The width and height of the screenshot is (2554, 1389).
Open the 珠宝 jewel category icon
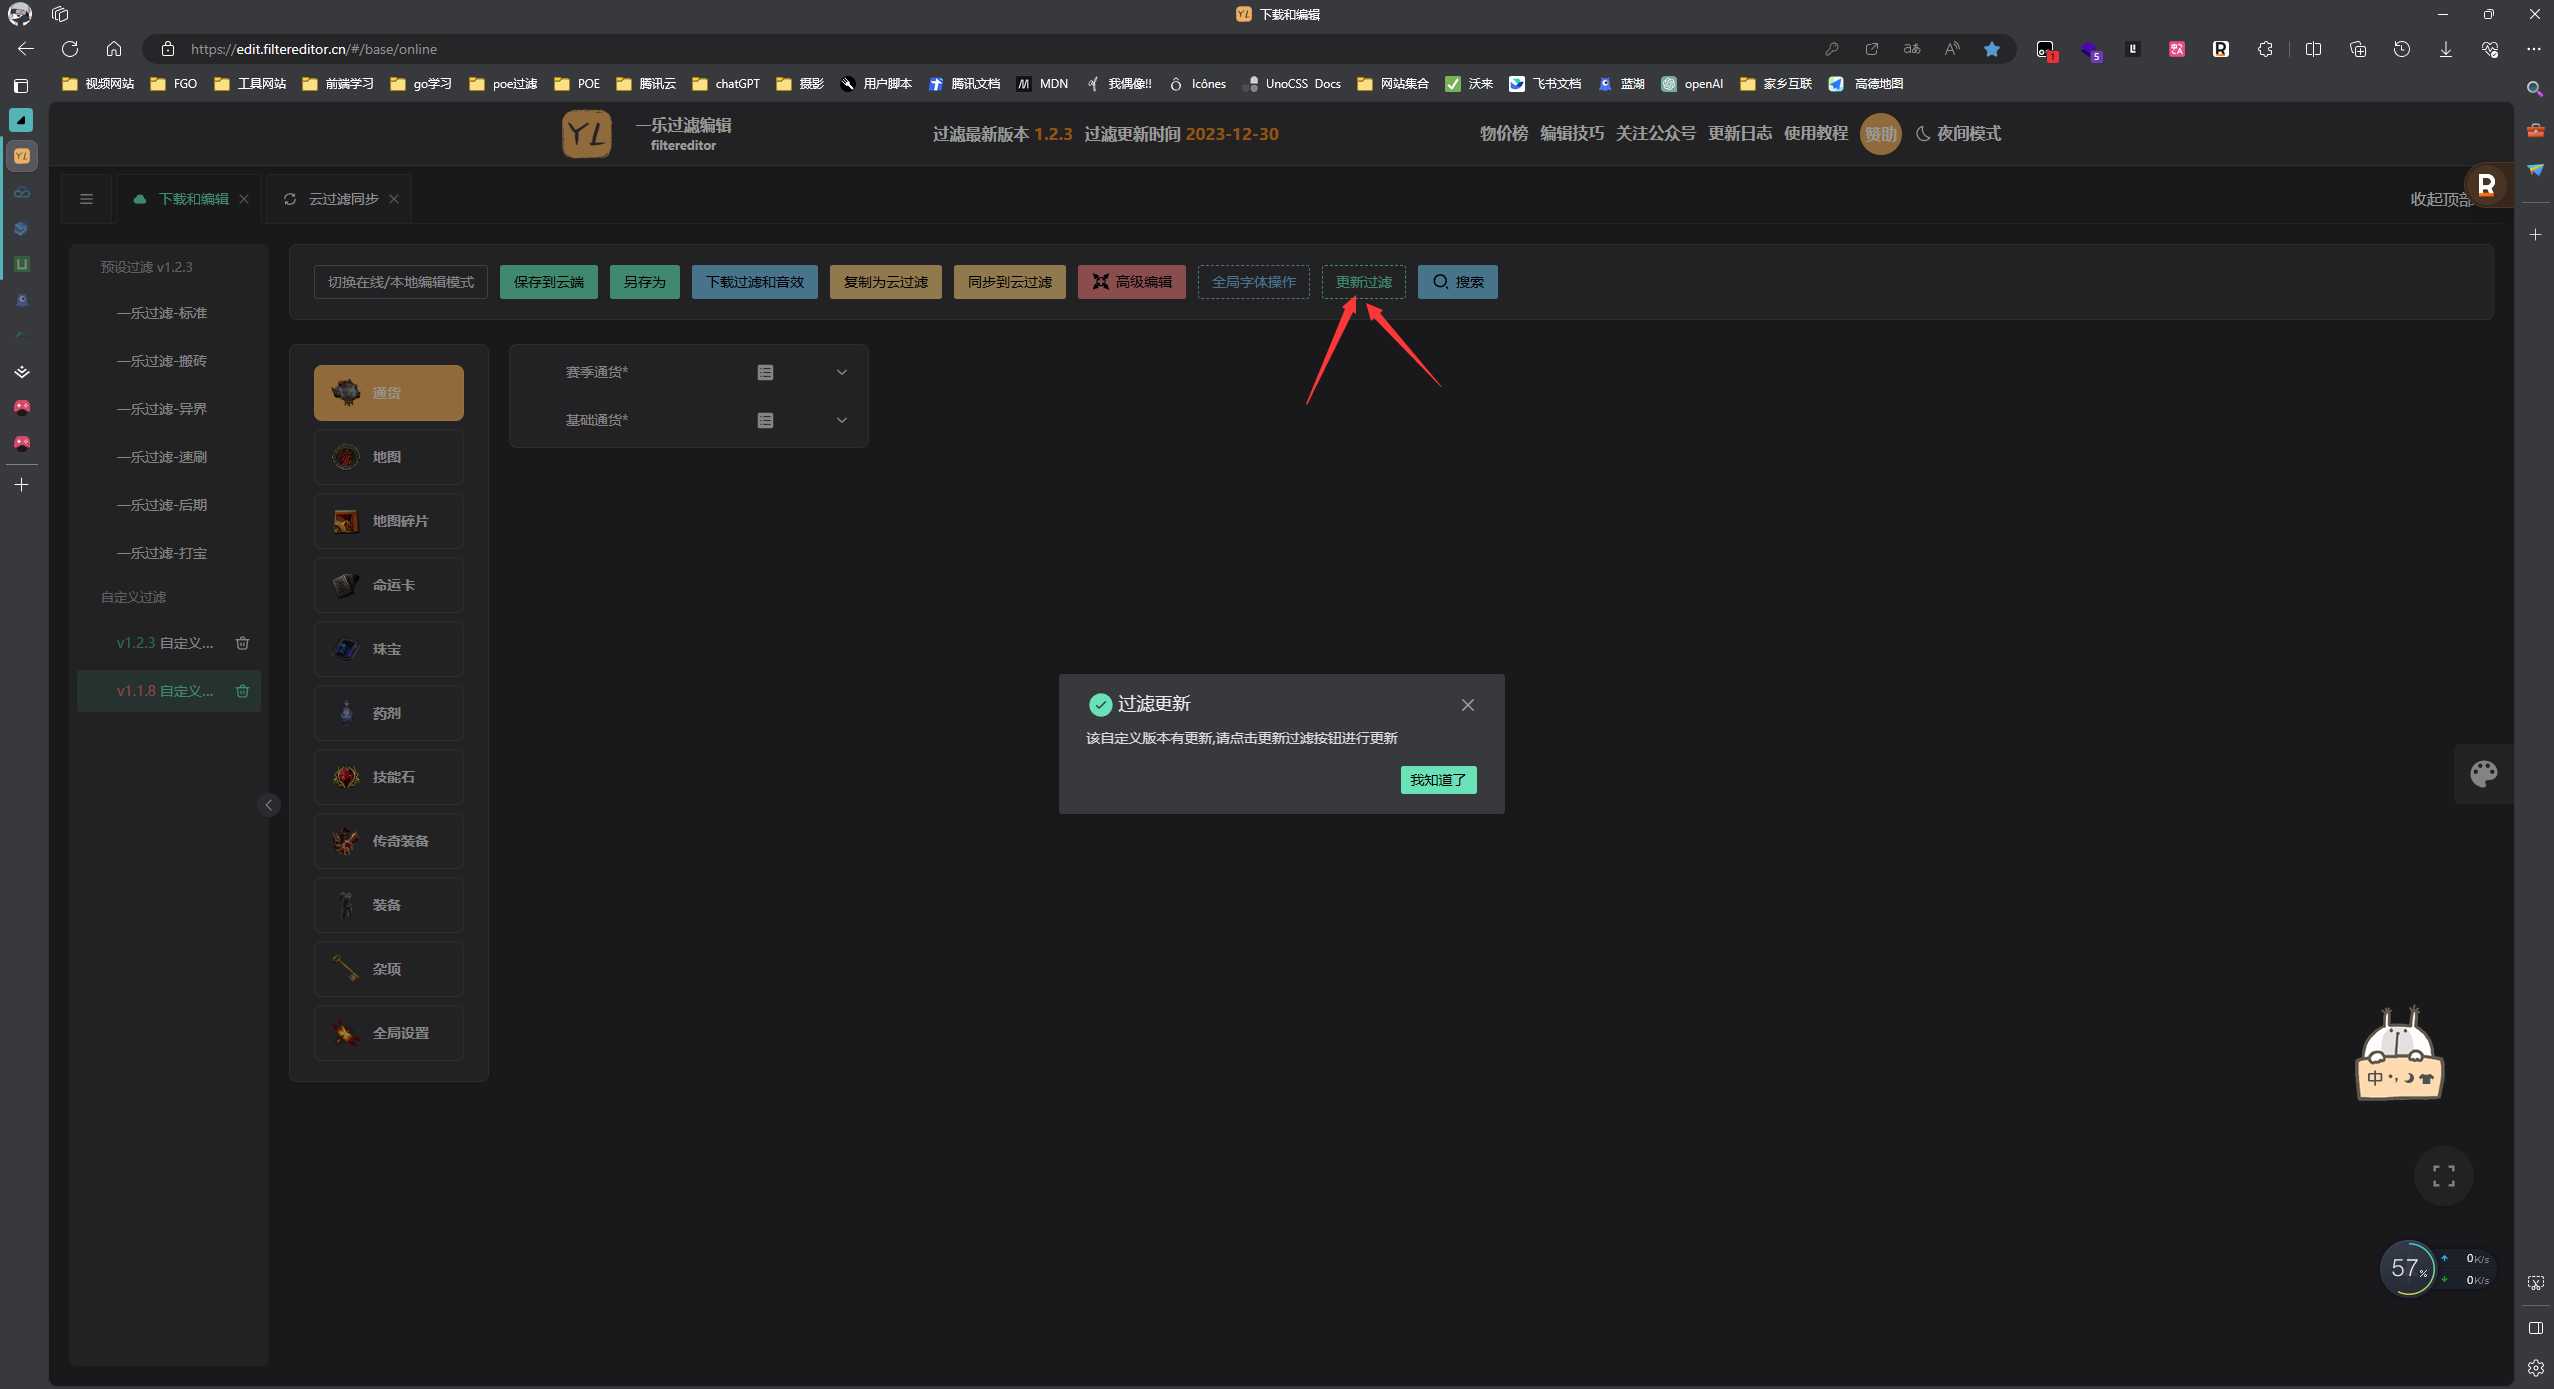click(x=346, y=649)
